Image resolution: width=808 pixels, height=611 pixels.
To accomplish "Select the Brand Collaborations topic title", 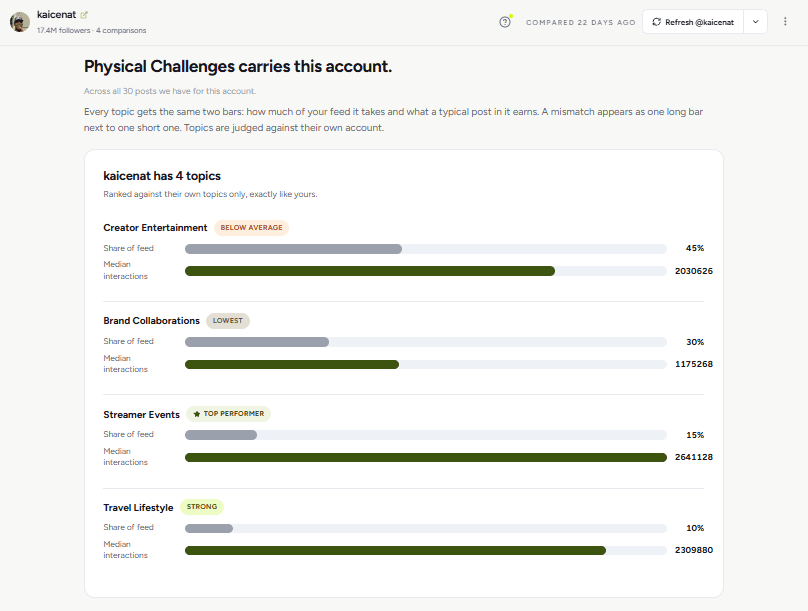I will (152, 320).
